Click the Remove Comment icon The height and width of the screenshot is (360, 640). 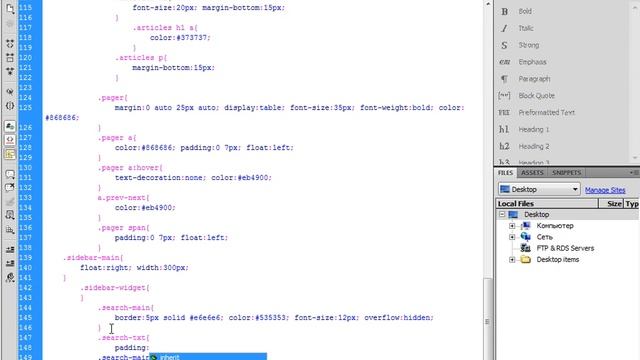point(10,188)
